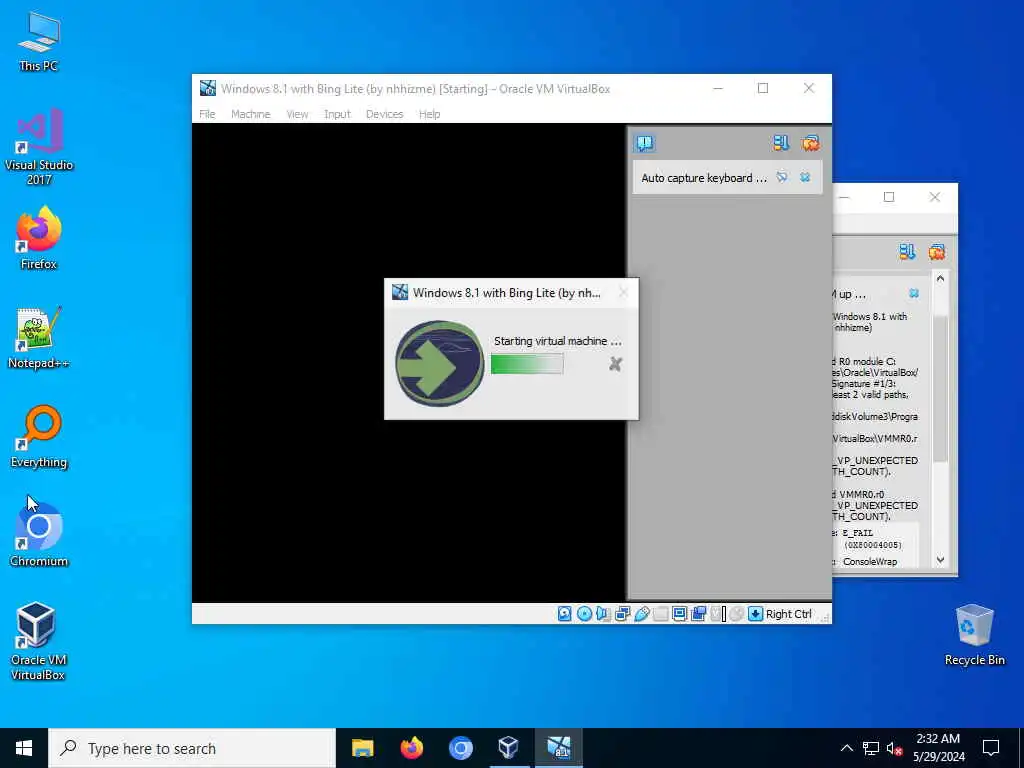Click the network adapters status icon

[622, 614]
